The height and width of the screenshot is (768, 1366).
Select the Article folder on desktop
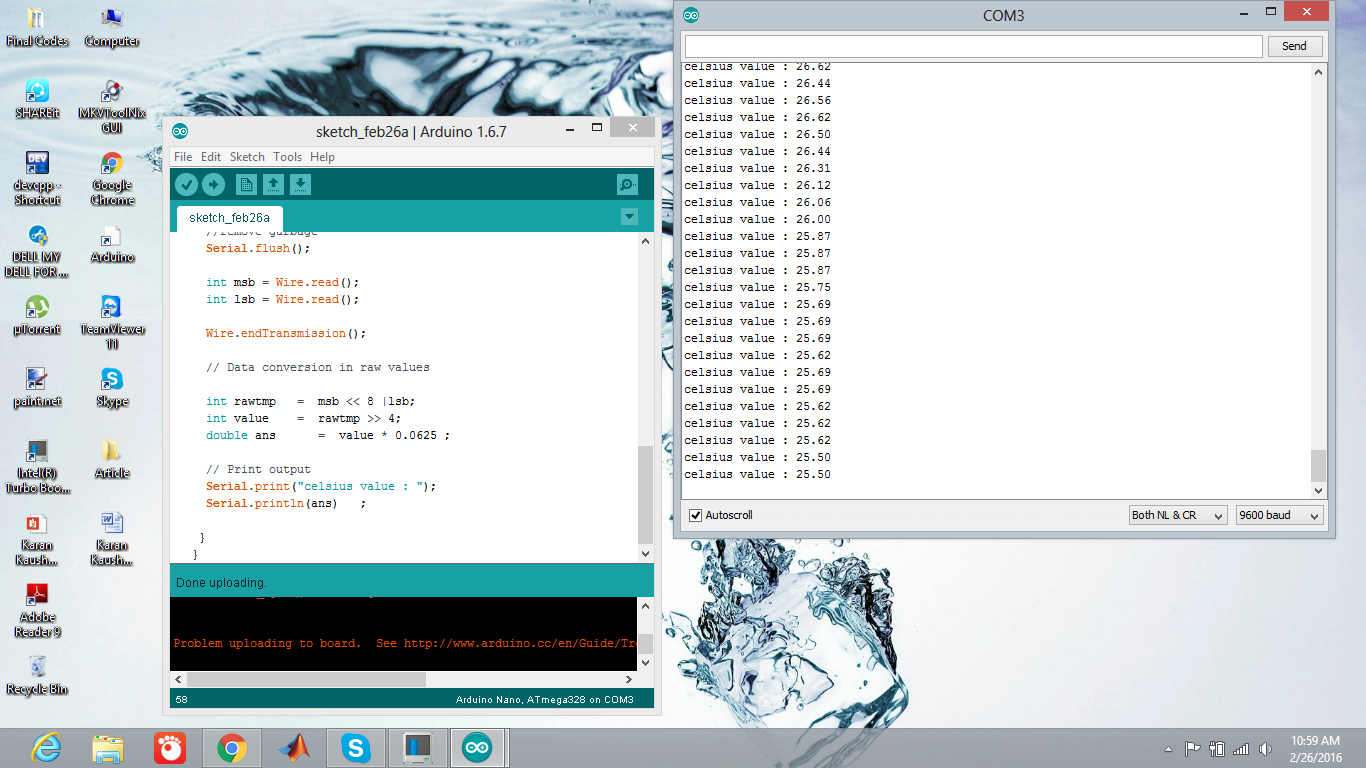(112, 460)
